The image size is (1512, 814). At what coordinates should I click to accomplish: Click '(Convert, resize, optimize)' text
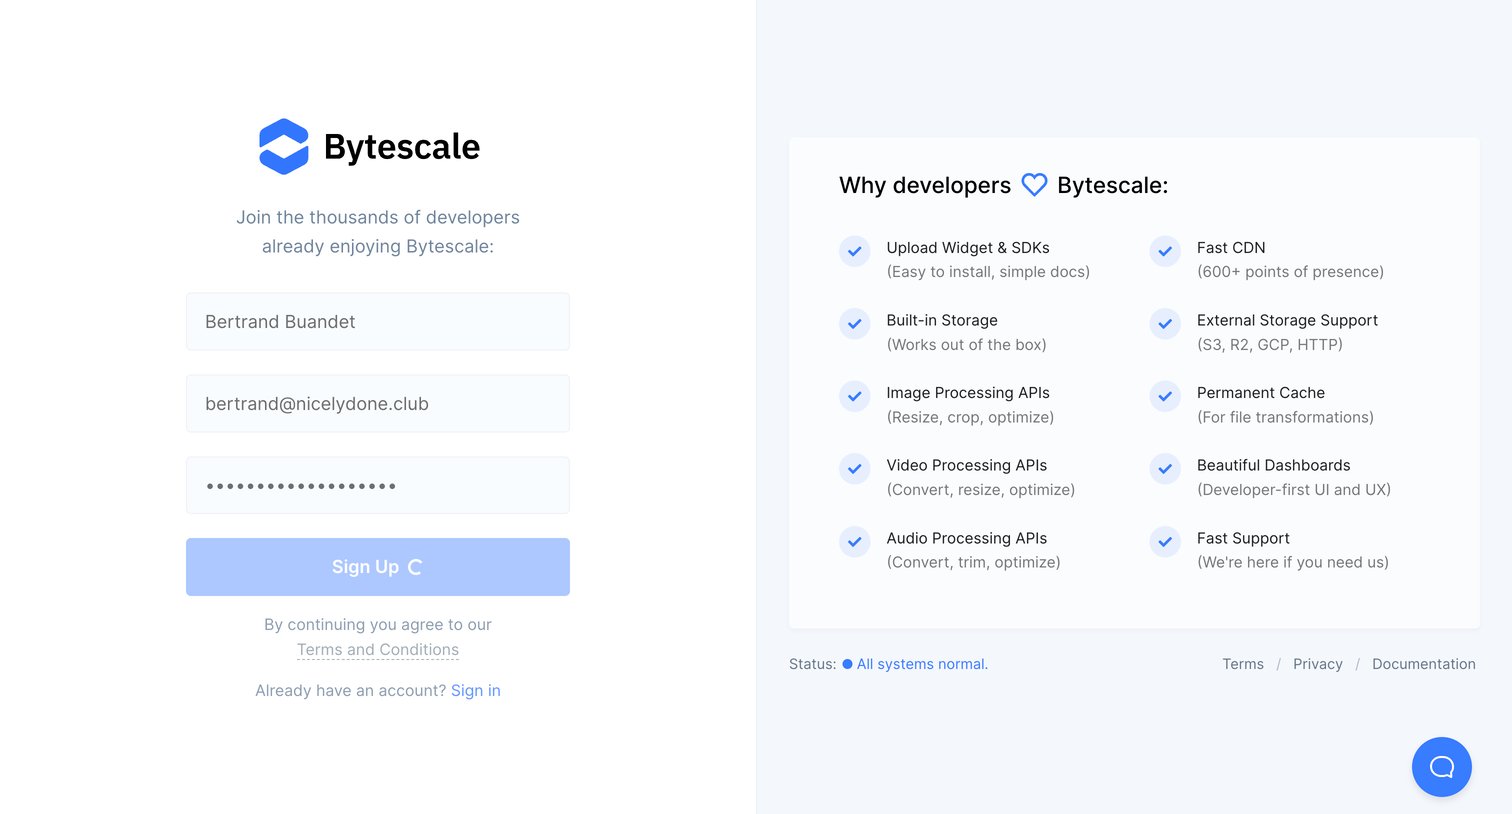(981, 490)
